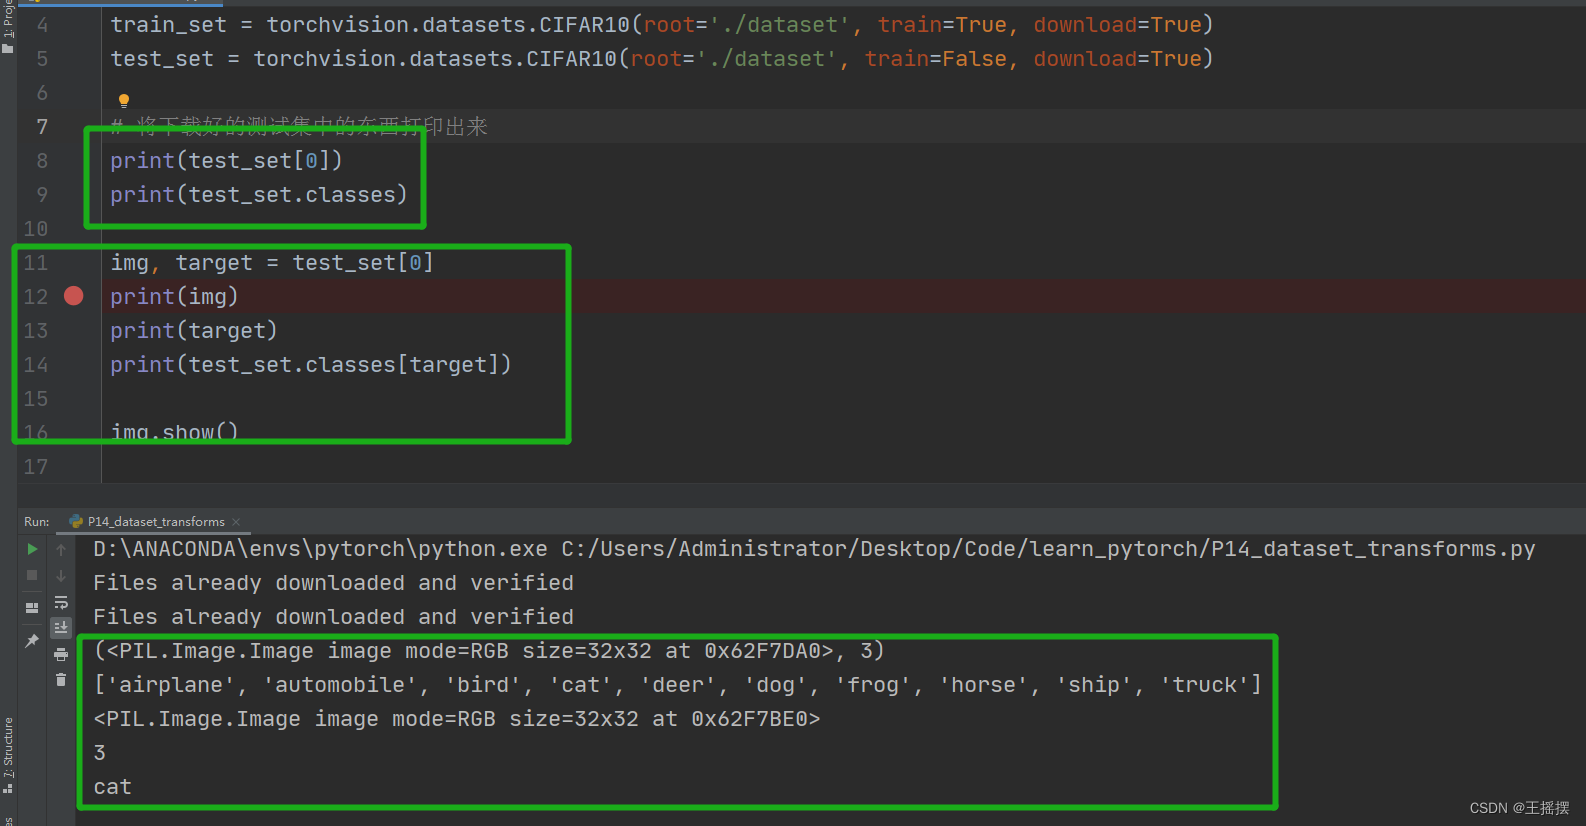Place cursor in print(test_set[0]) line
Viewport: 1586px width, 826px height.
226,160
